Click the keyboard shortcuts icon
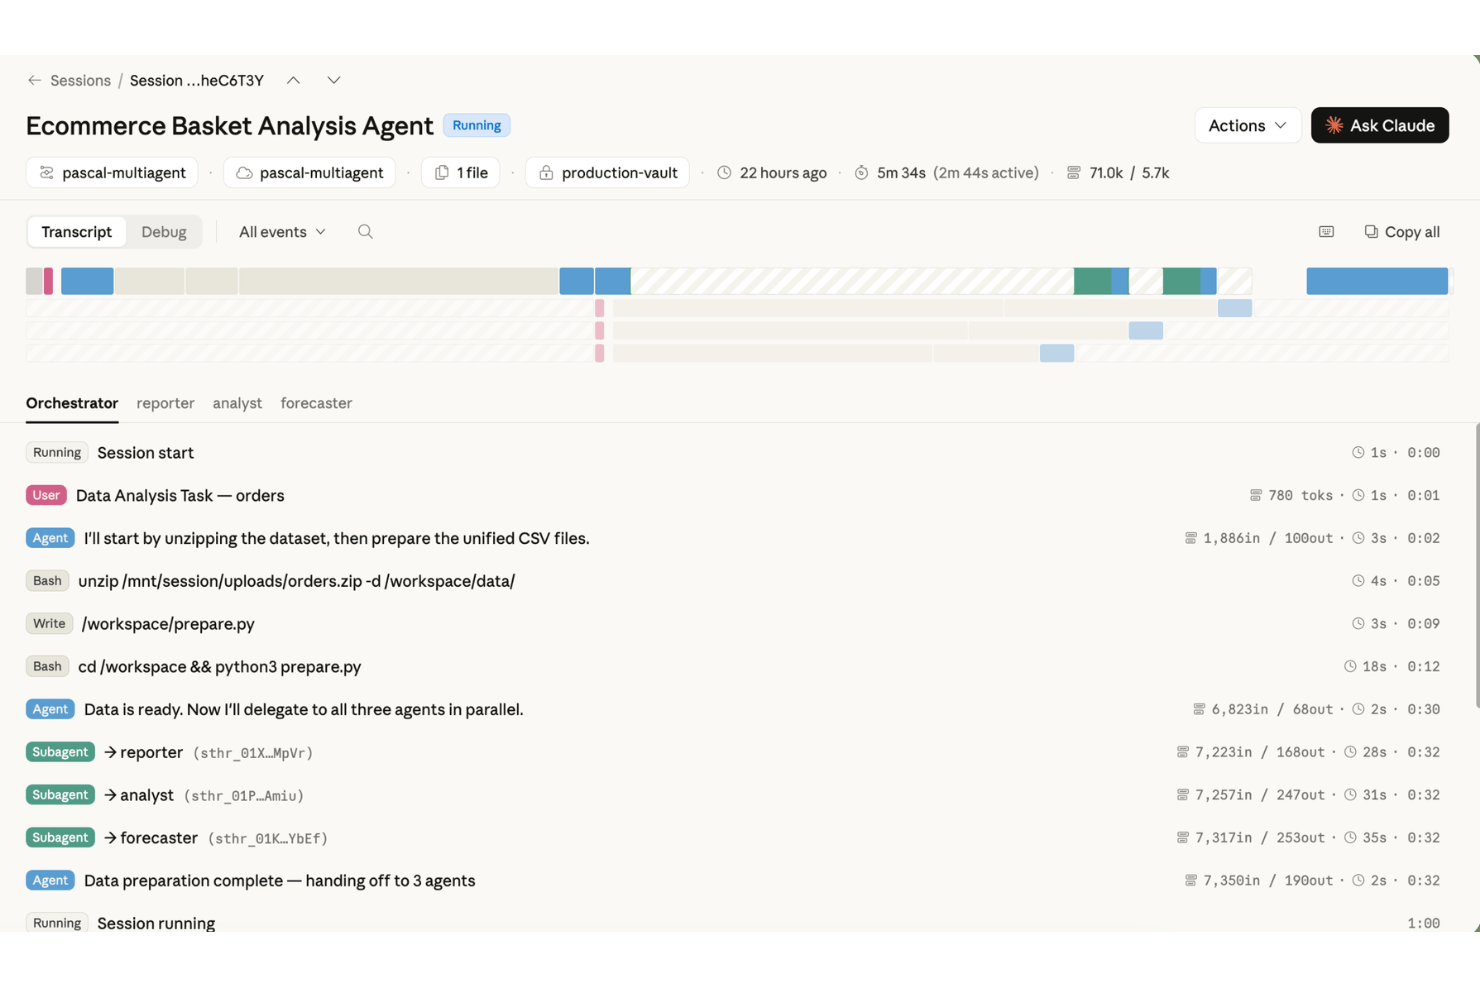Screen dimensions: 1480x987 coord(1326,232)
